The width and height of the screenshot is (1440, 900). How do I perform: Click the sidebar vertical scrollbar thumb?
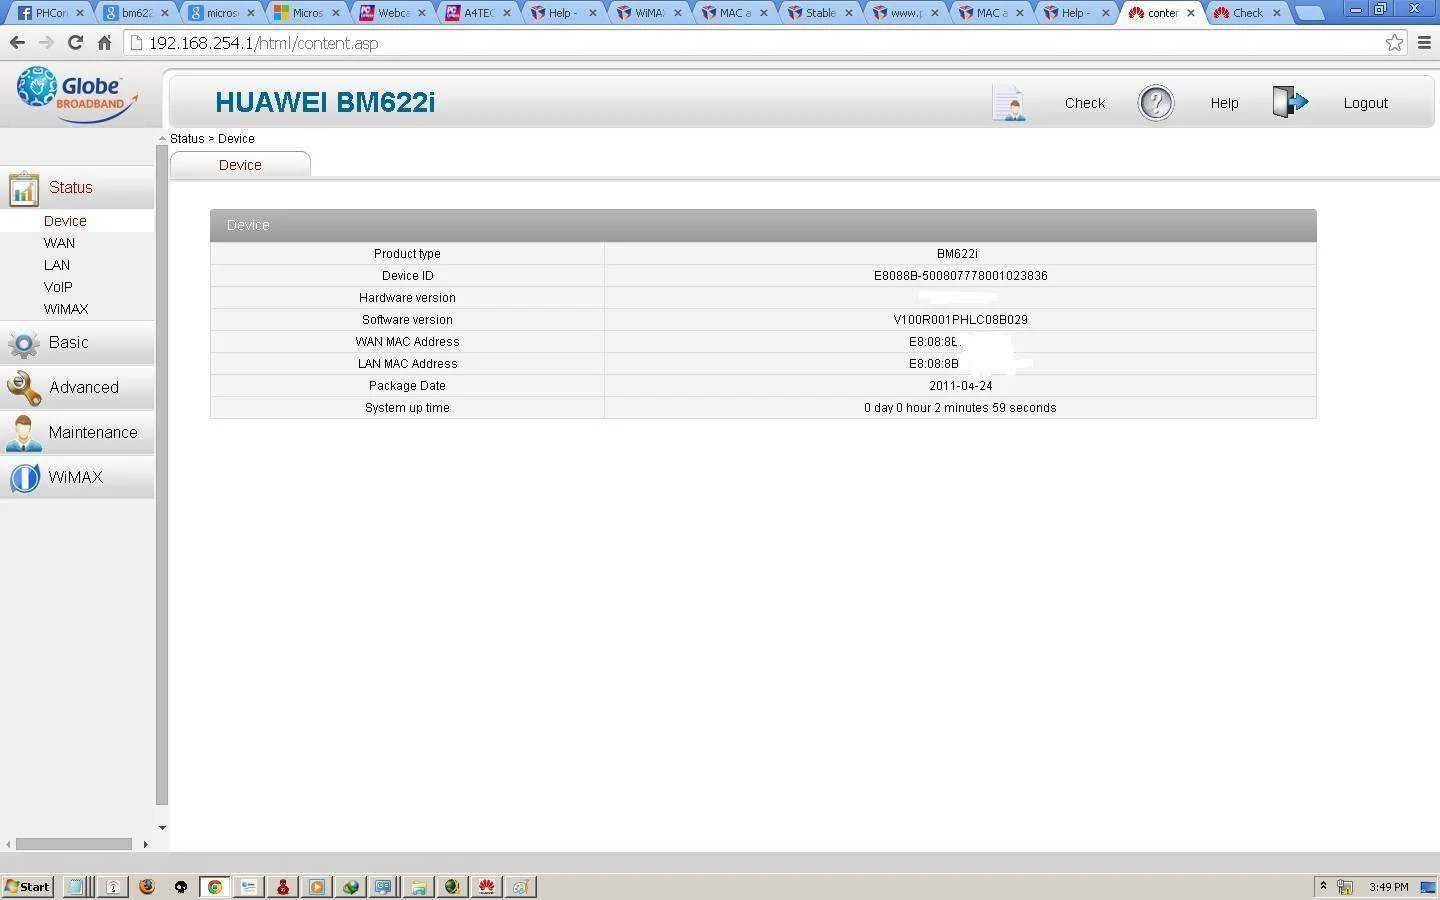[162, 475]
